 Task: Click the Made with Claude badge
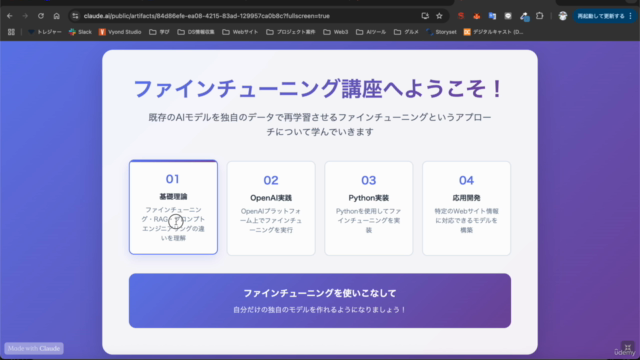pyautogui.click(x=34, y=348)
